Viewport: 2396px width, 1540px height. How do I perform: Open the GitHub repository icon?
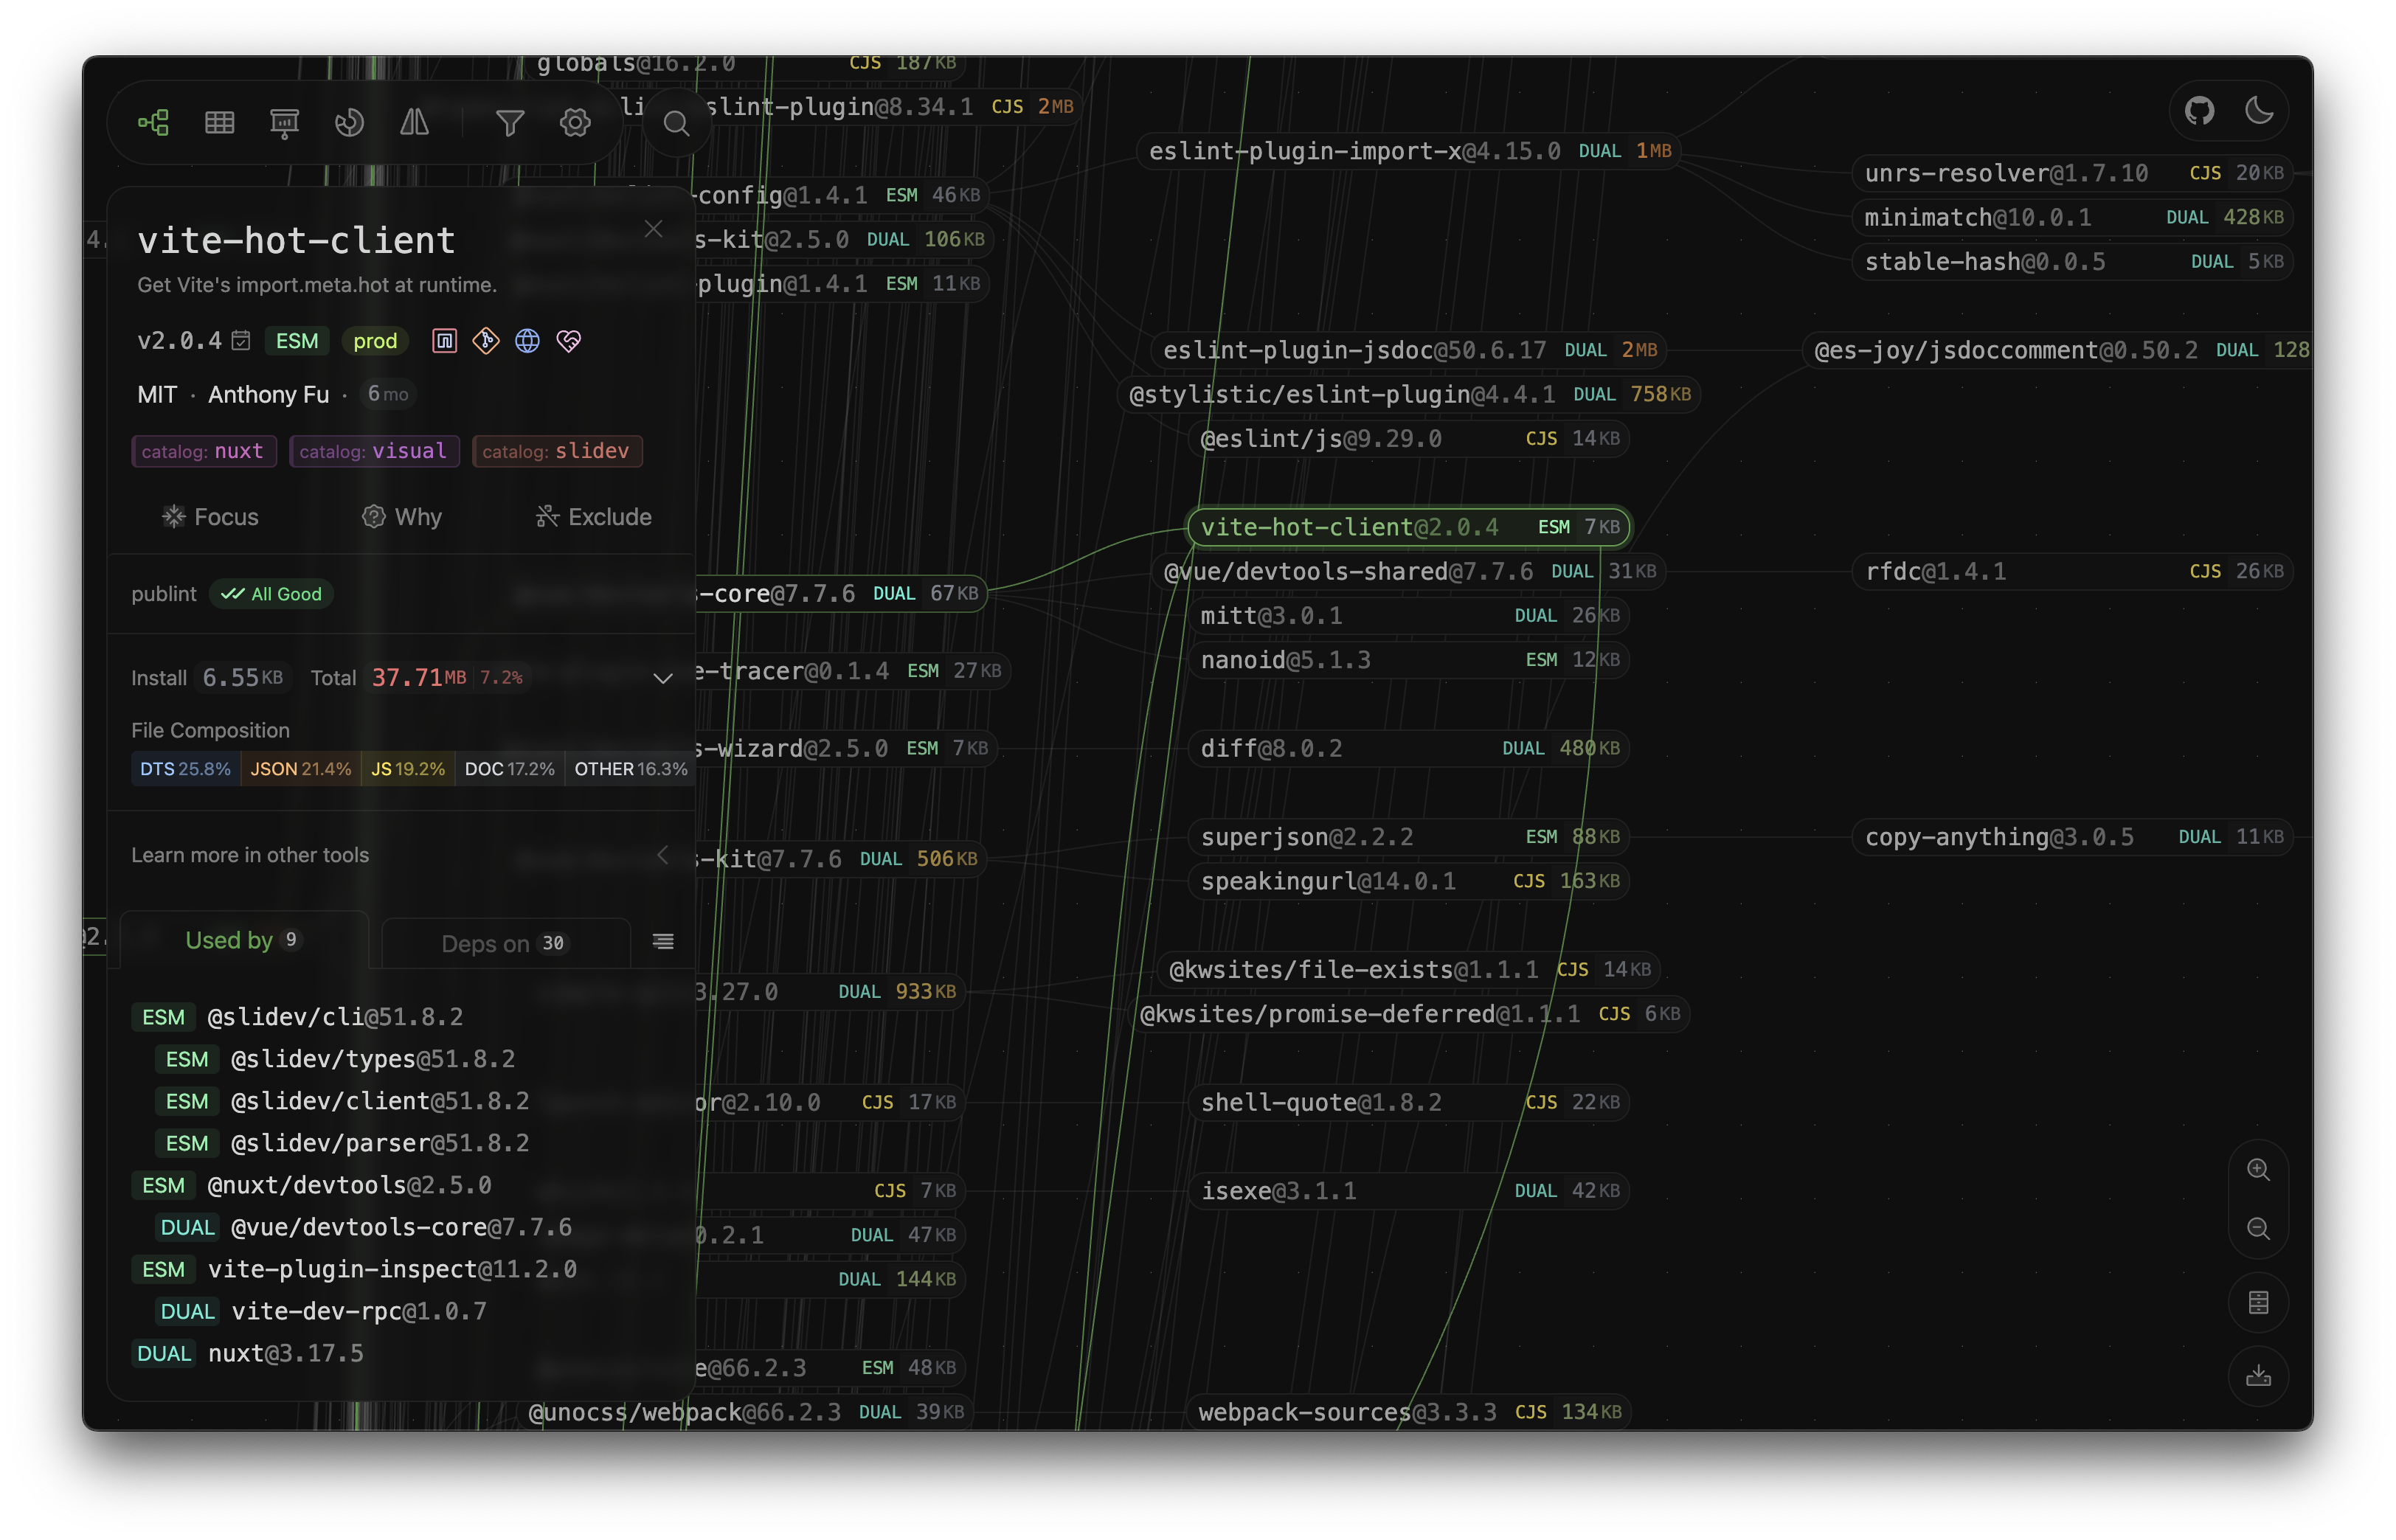pos(2199,110)
